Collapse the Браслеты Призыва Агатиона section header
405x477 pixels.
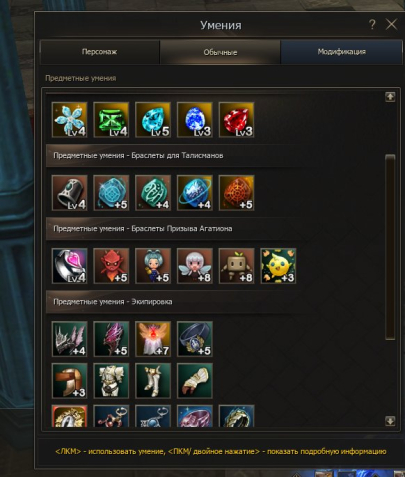pos(177,229)
